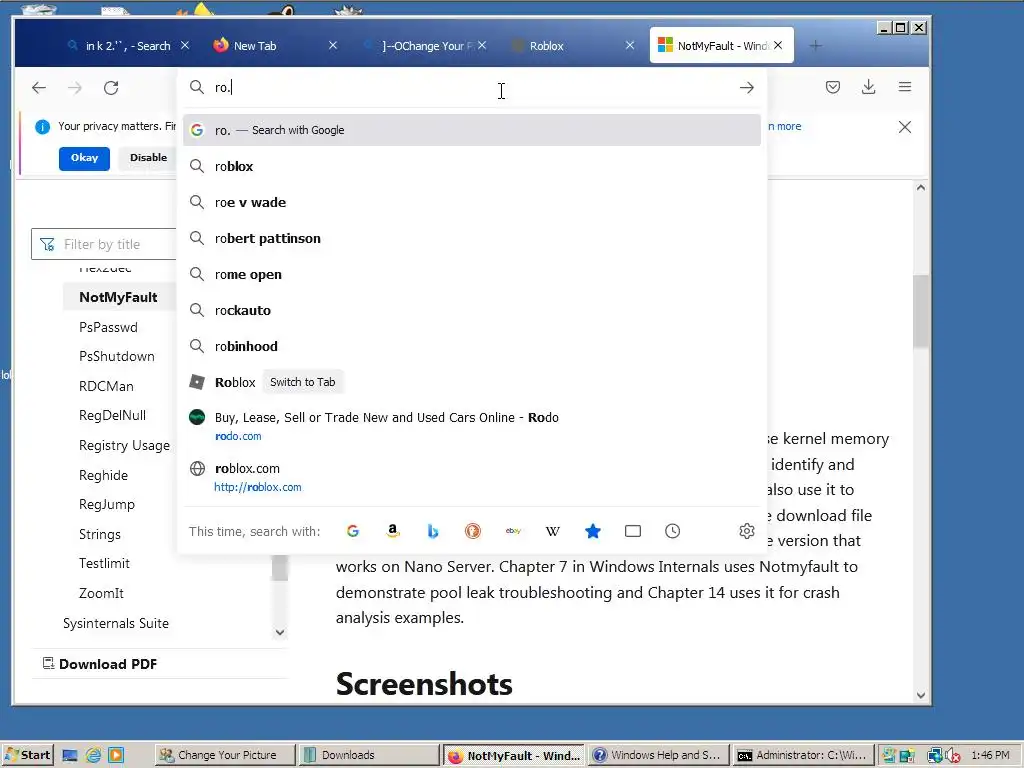
Task: Close the NotMyFault tab
Action: click(778, 46)
